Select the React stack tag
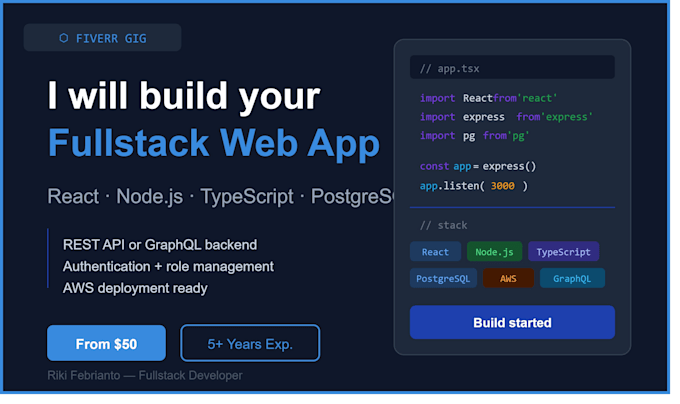The height and width of the screenshot is (404, 680). [x=435, y=252]
